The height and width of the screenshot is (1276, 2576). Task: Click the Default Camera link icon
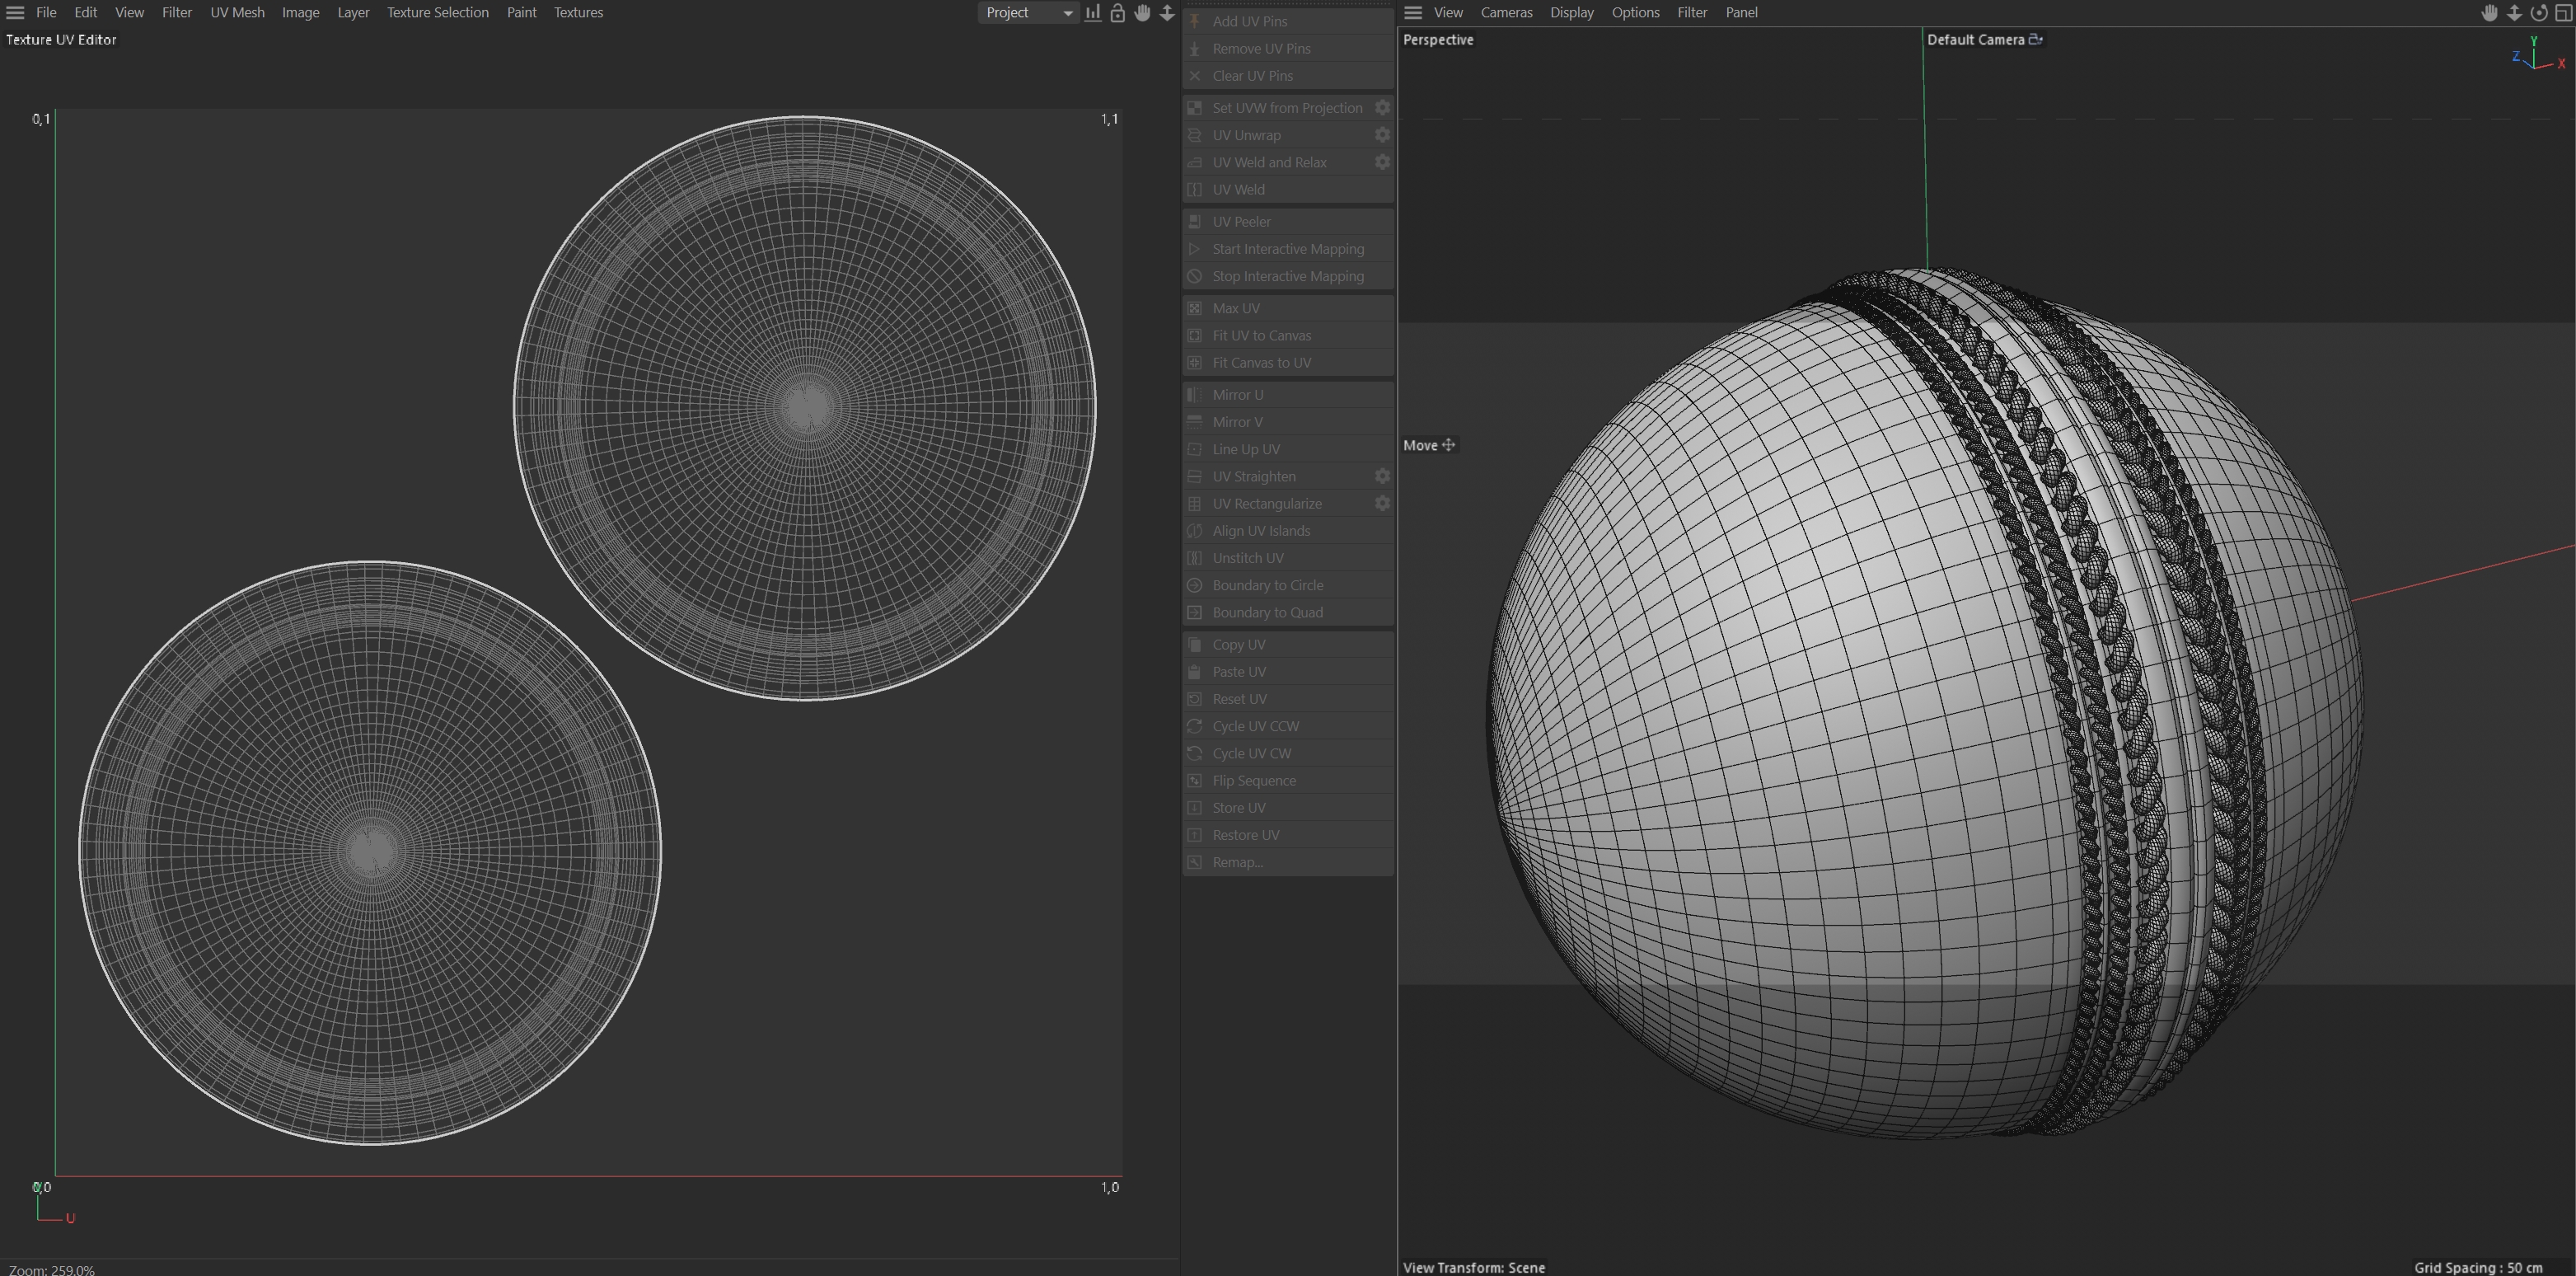click(x=2035, y=40)
